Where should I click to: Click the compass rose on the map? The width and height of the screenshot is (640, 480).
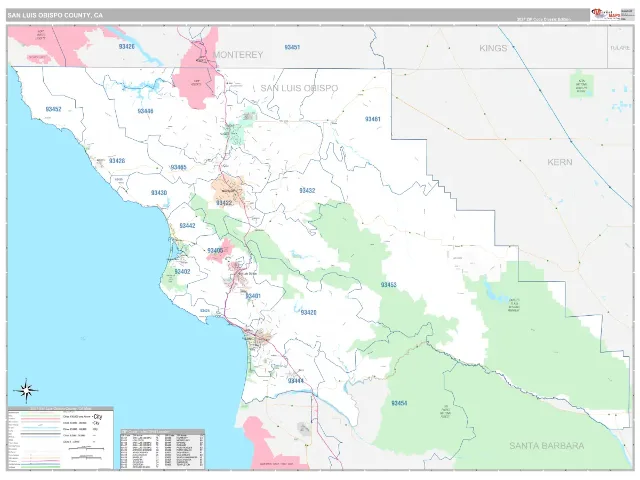coord(26,391)
